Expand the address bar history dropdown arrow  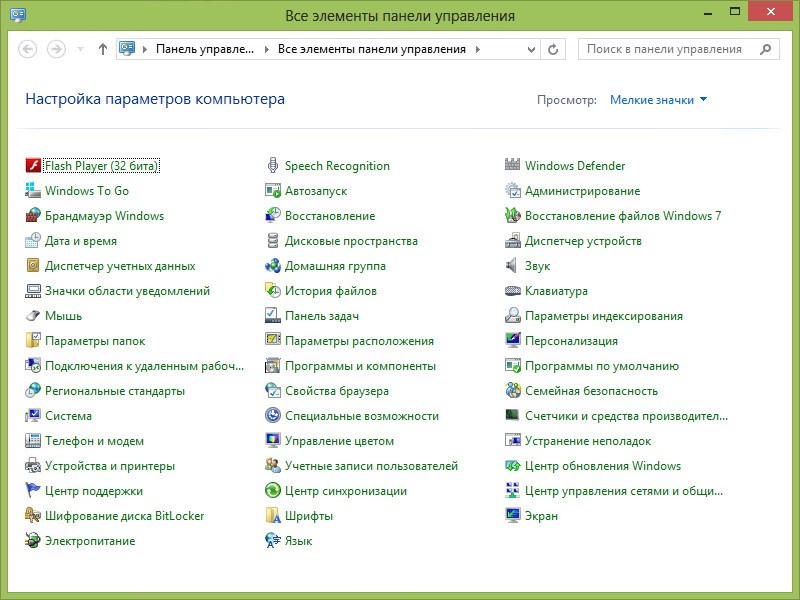click(x=531, y=49)
